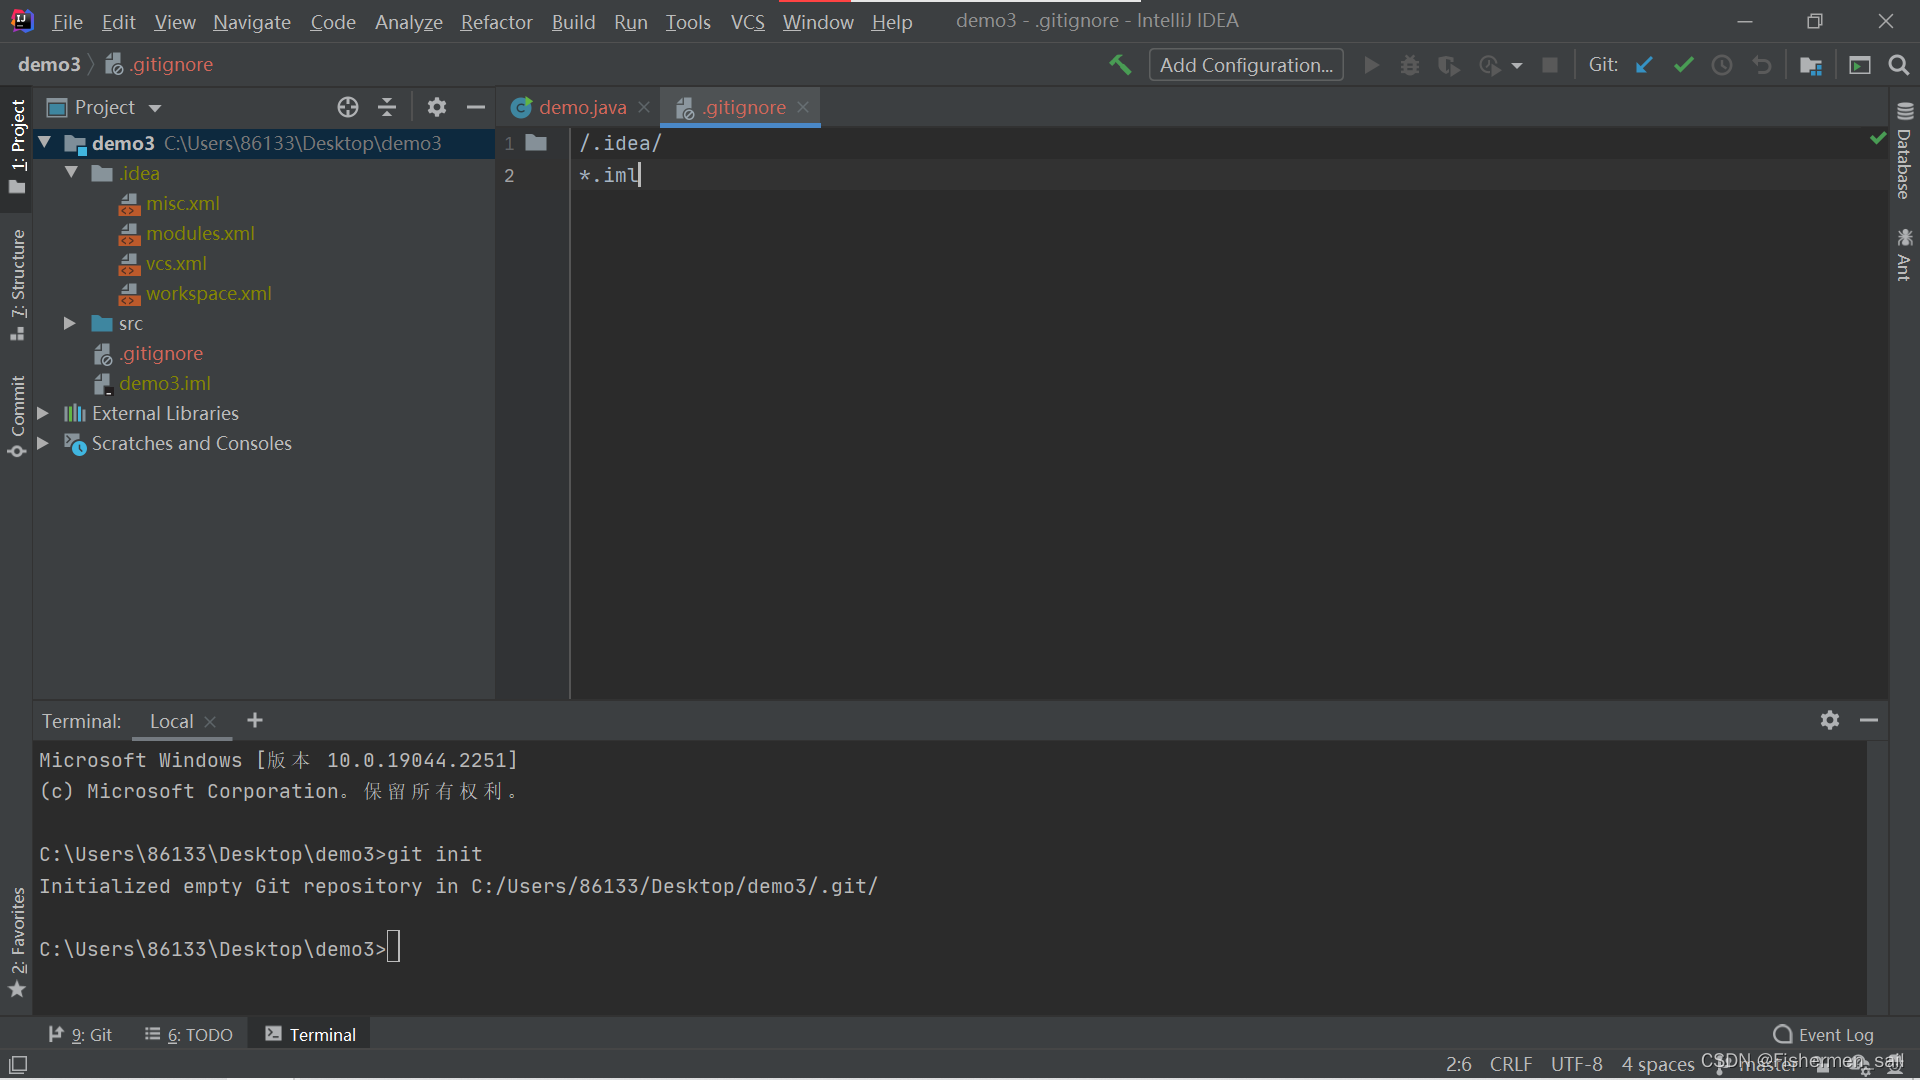Click the Git checkmark commit icon
The height and width of the screenshot is (1080, 1920).
click(1684, 66)
